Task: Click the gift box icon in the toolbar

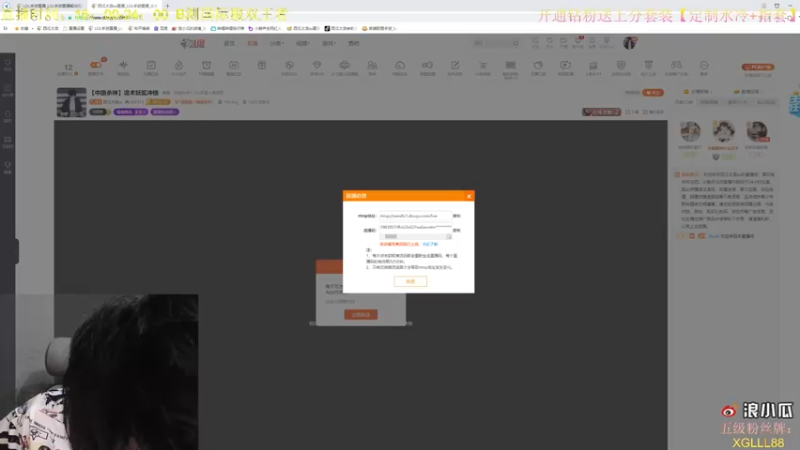Action: (x=262, y=65)
